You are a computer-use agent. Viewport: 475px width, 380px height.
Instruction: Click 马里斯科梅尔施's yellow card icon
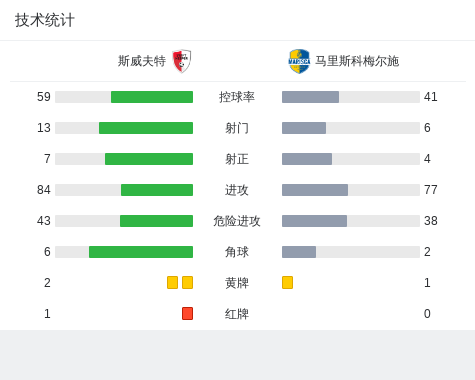pyautogui.click(x=287, y=283)
